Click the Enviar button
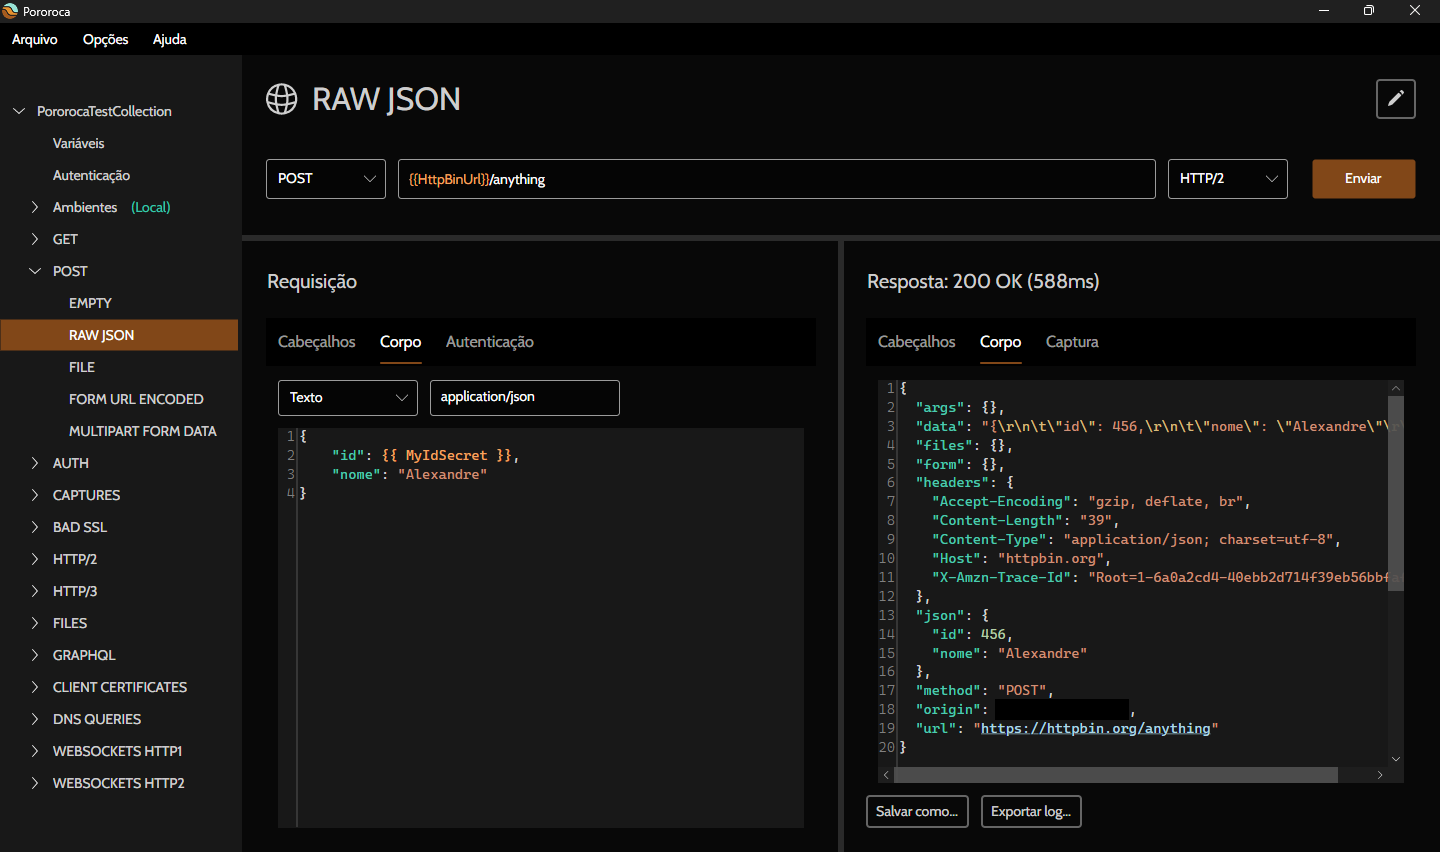The width and height of the screenshot is (1440, 852). [1363, 179]
